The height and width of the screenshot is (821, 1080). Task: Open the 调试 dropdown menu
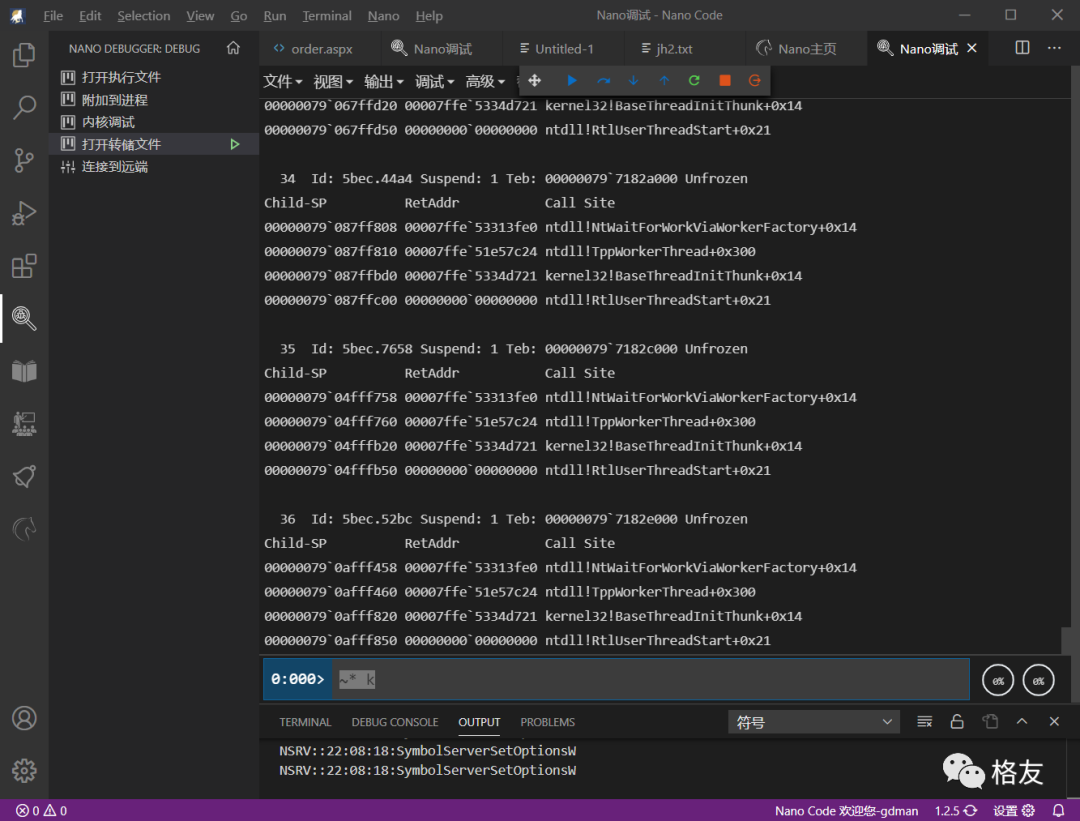434,81
